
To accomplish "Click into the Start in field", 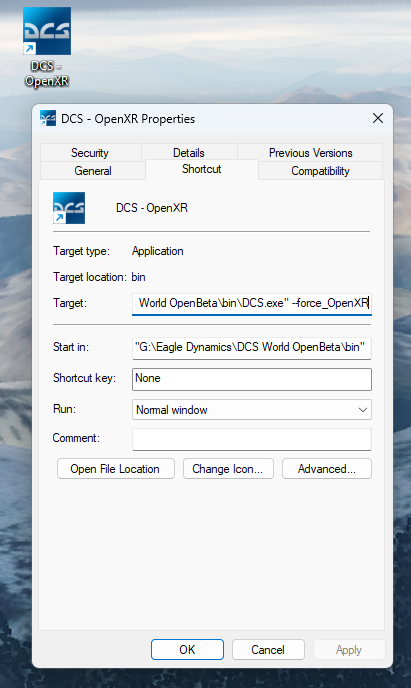I will (252, 348).
